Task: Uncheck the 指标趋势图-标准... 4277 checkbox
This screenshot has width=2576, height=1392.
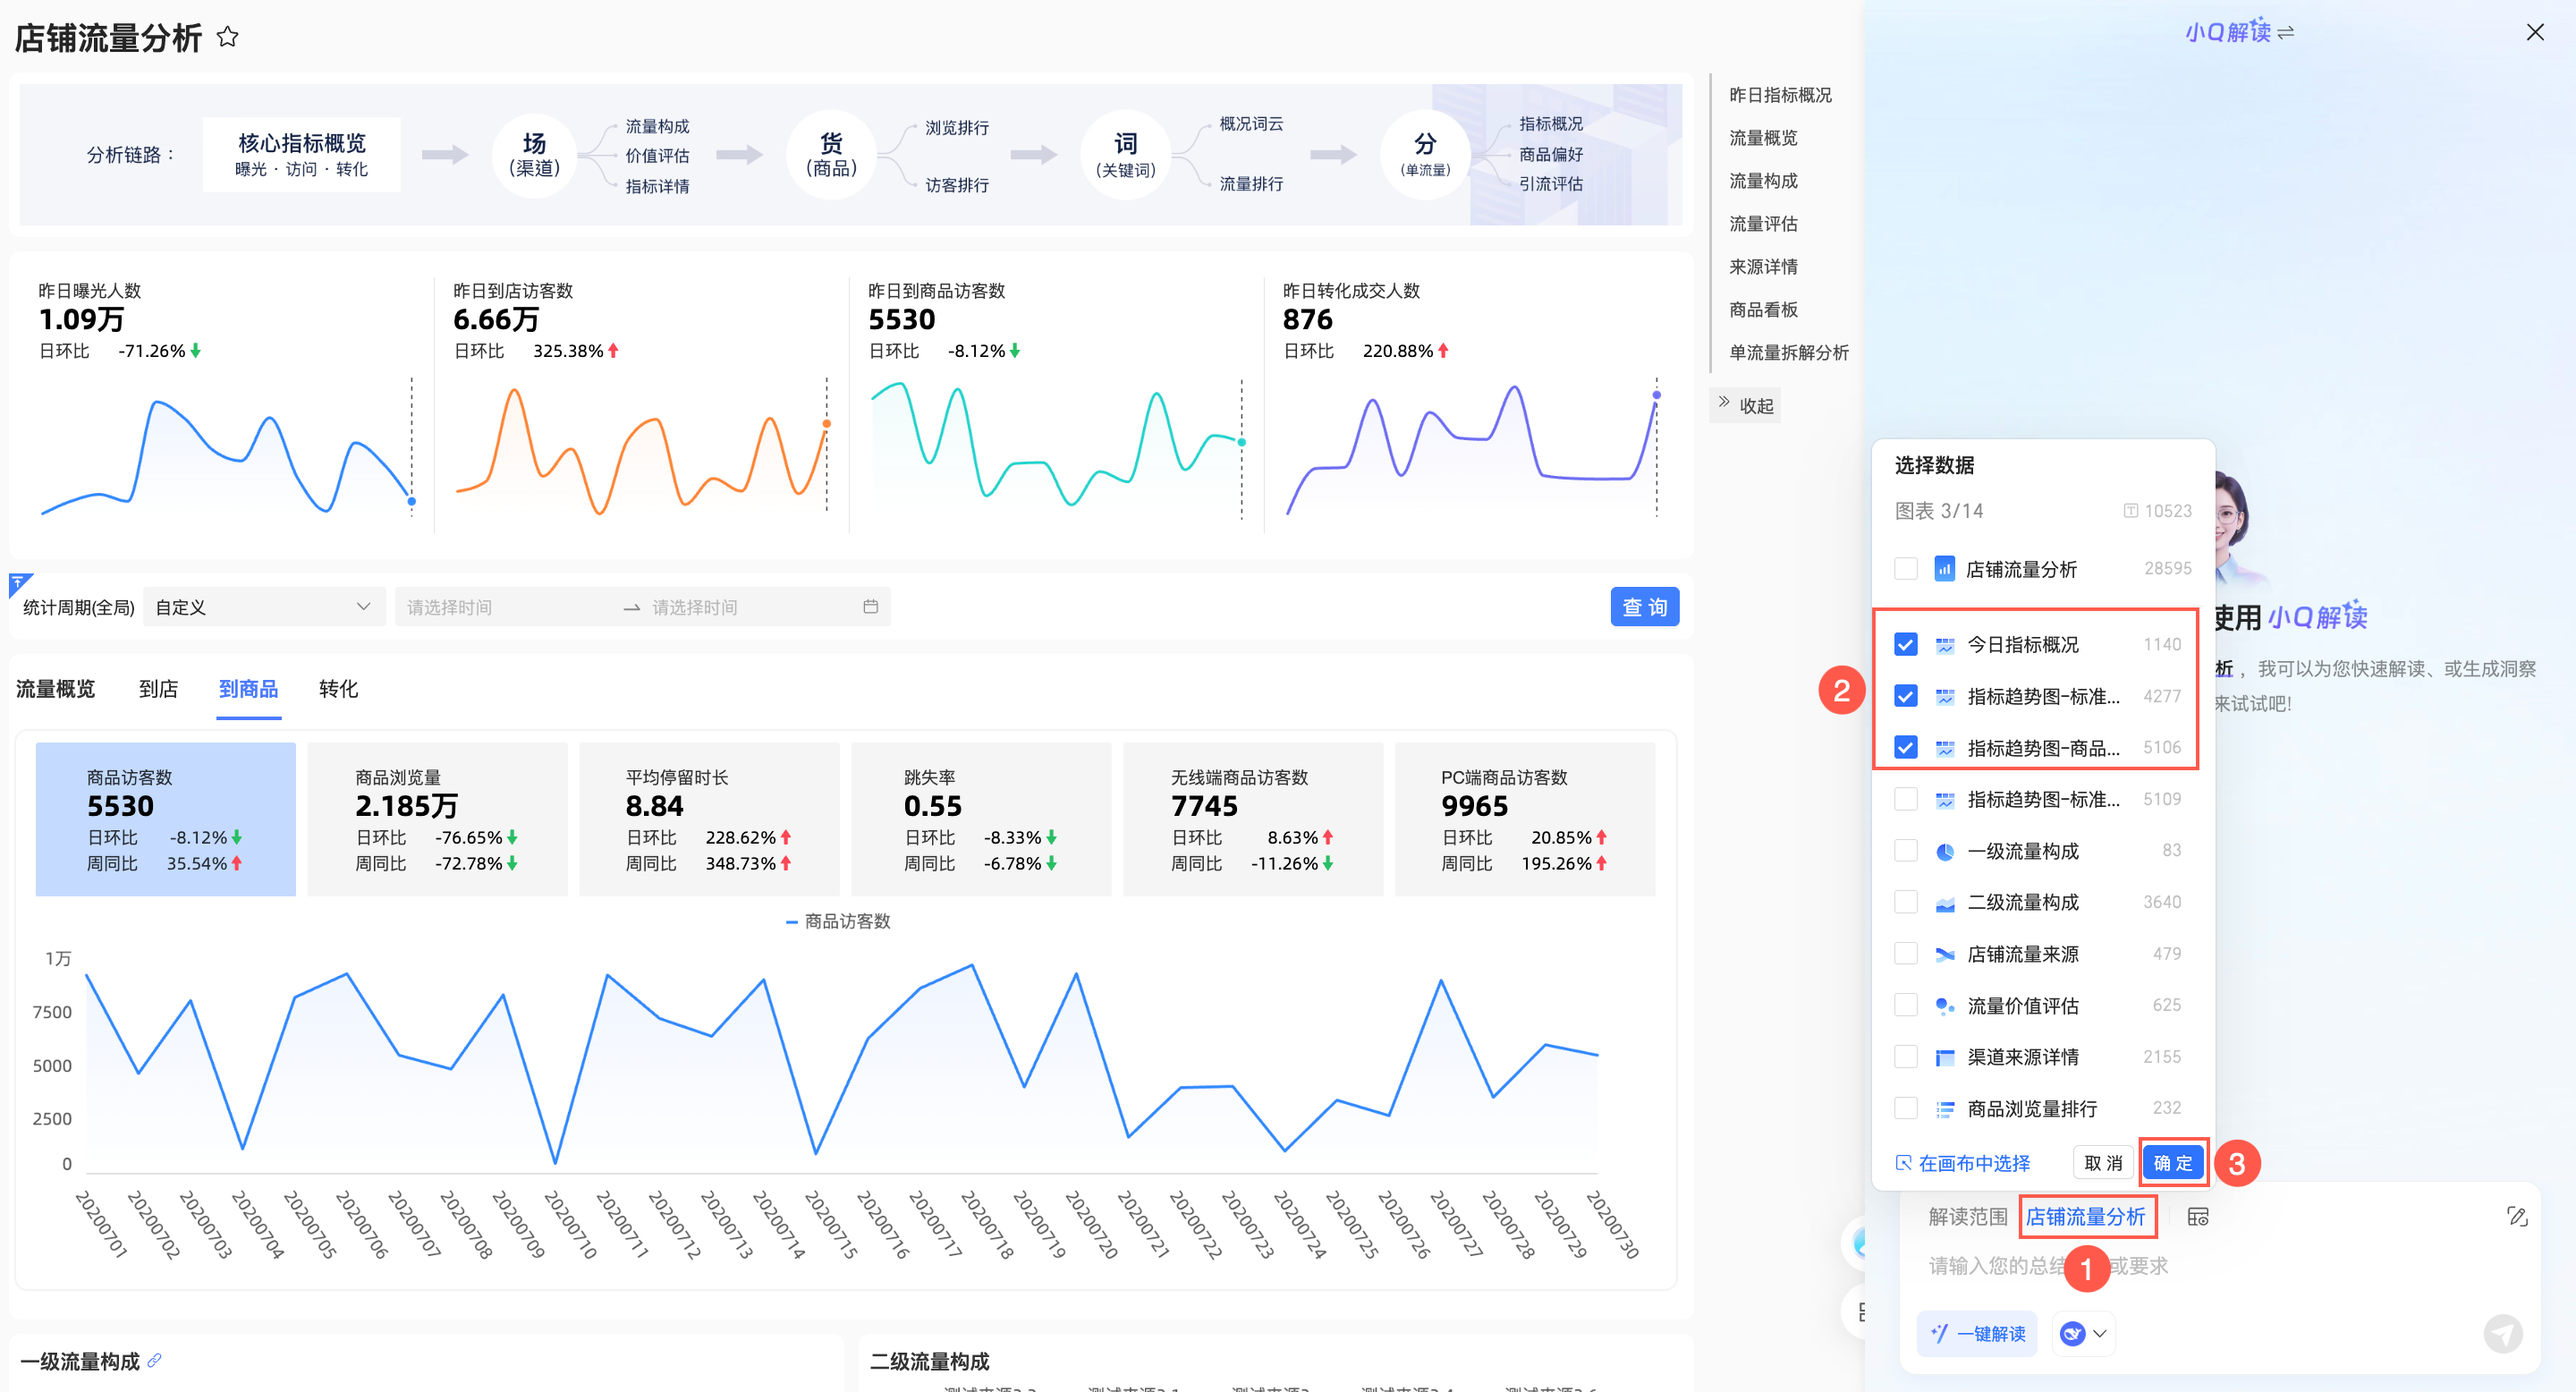Action: pyautogui.click(x=1906, y=696)
